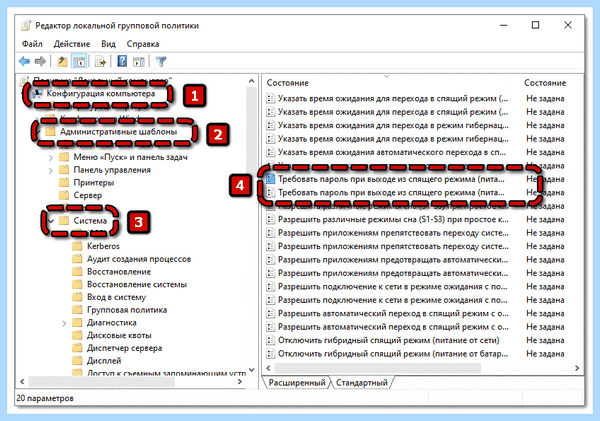Select the Система folder in tree
The height and width of the screenshot is (421, 600).
point(90,221)
